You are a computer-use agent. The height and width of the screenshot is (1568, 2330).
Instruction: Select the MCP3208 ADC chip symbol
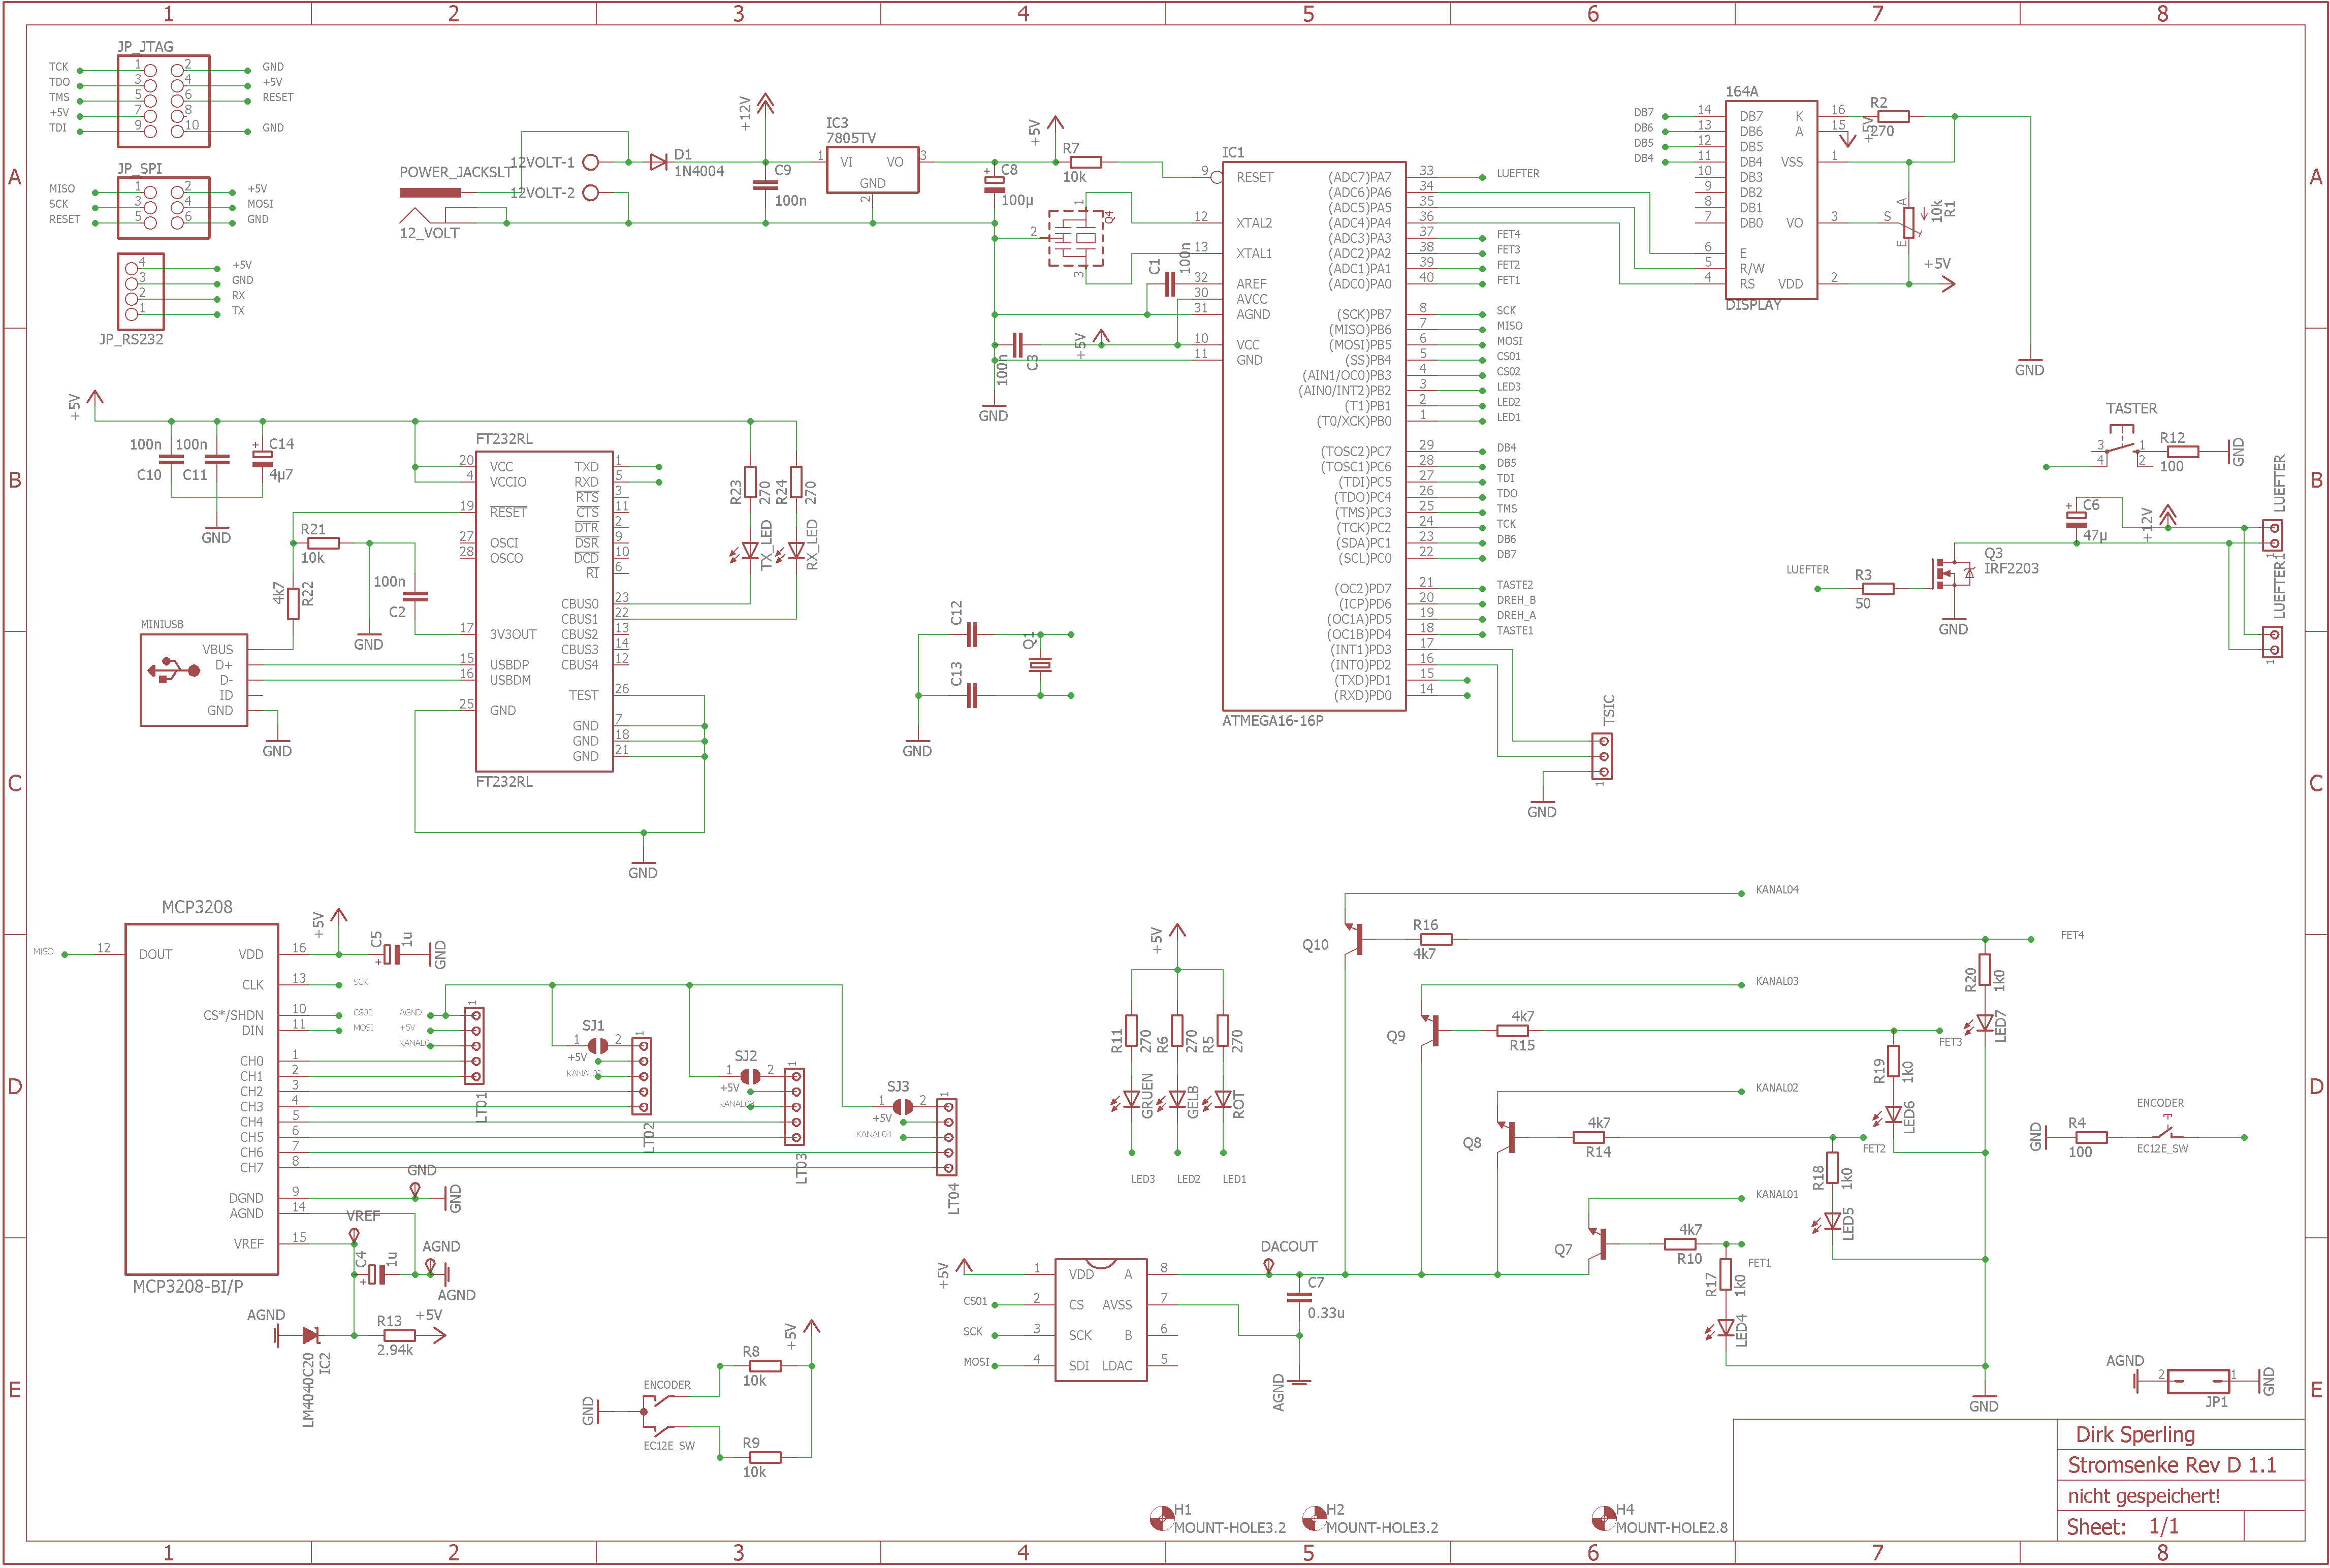(x=201, y=1098)
